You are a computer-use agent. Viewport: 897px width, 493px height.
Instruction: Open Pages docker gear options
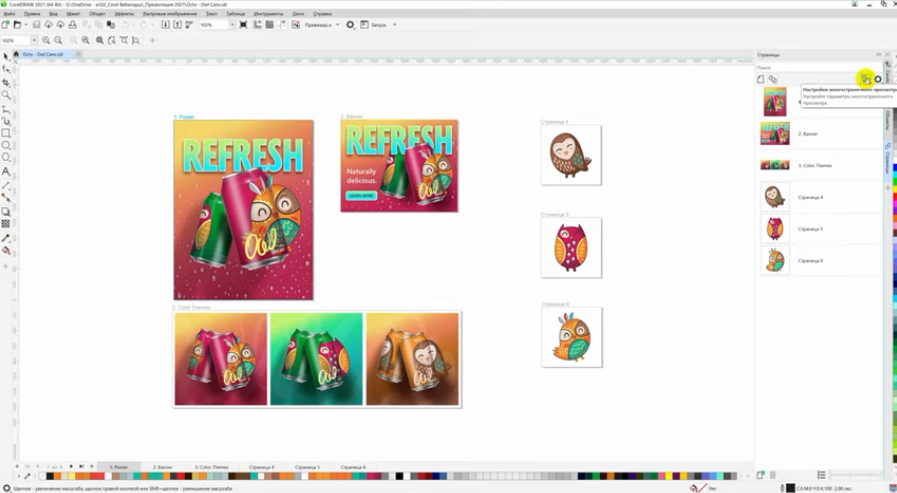[x=878, y=79]
